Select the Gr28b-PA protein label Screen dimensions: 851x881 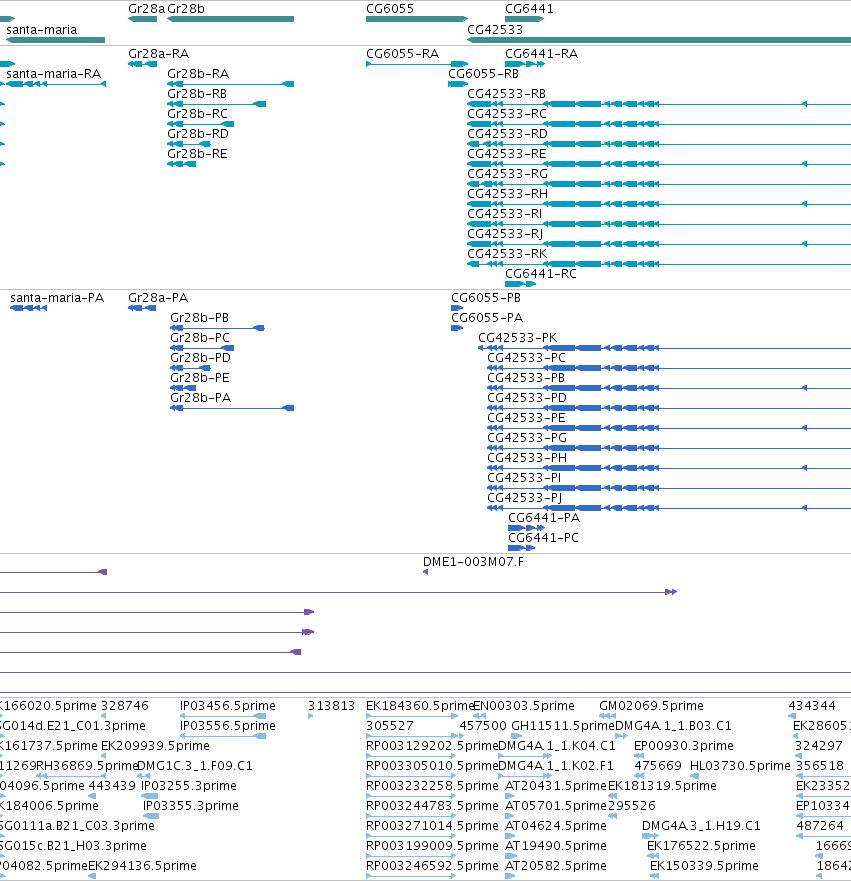point(201,398)
